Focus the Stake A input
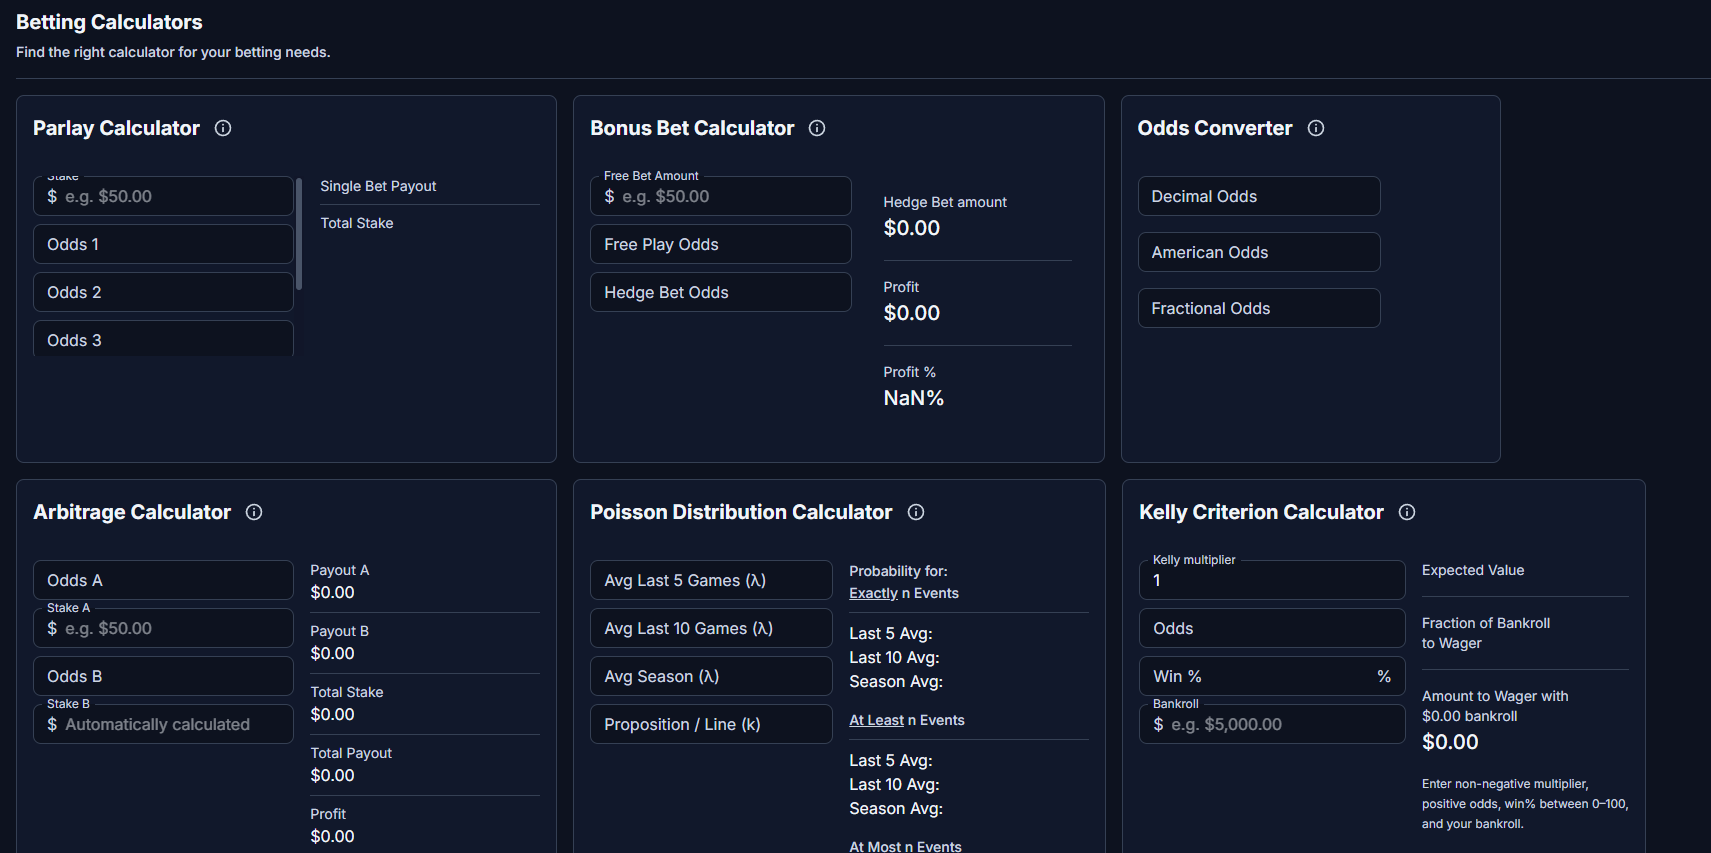The height and width of the screenshot is (853, 1711). pyautogui.click(x=163, y=628)
